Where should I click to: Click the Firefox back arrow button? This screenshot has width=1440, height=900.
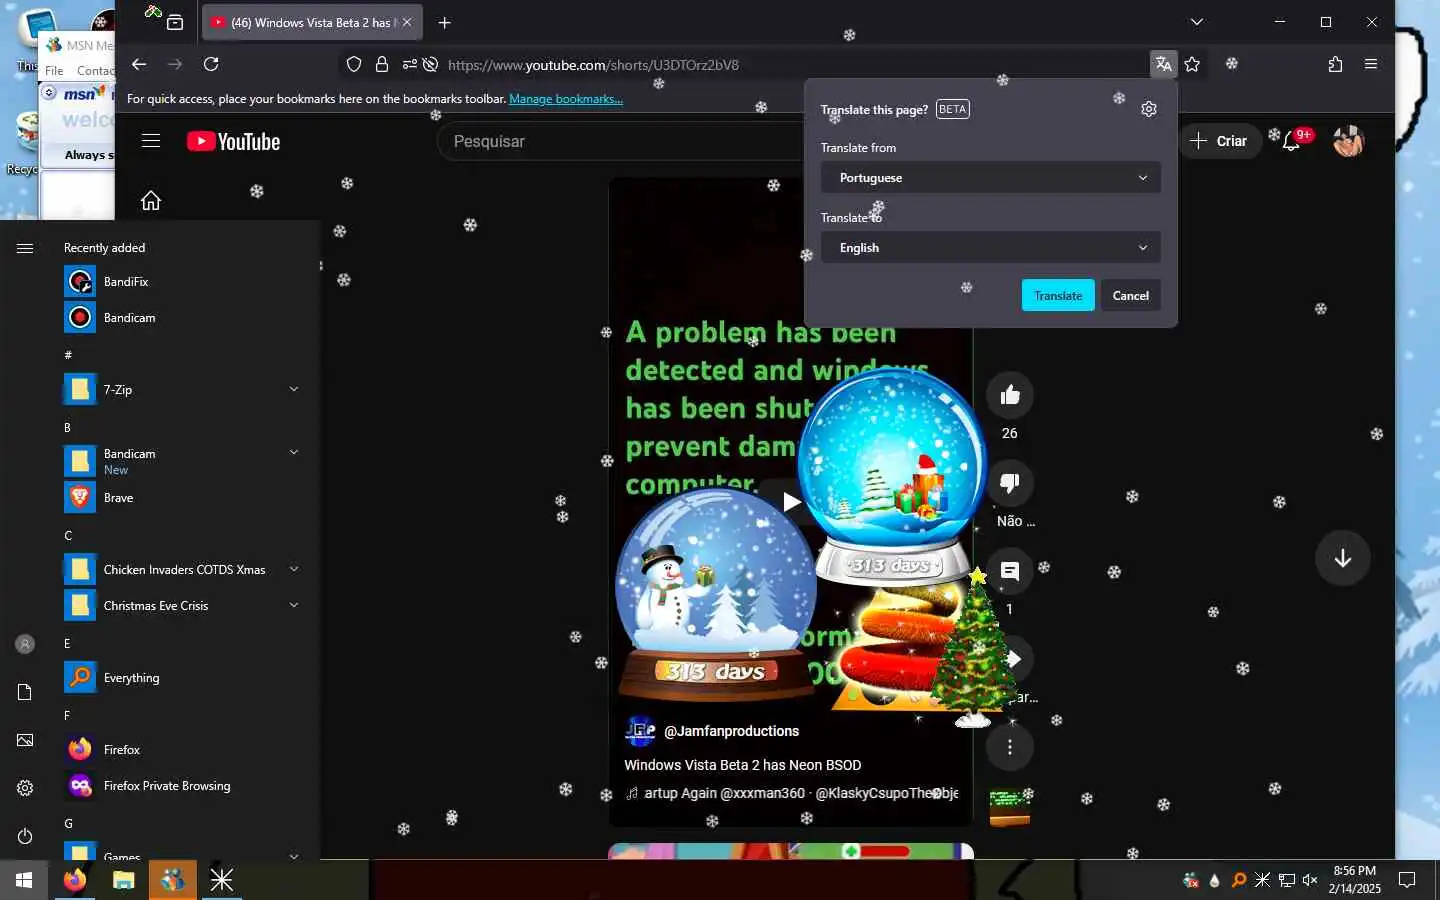click(139, 64)
